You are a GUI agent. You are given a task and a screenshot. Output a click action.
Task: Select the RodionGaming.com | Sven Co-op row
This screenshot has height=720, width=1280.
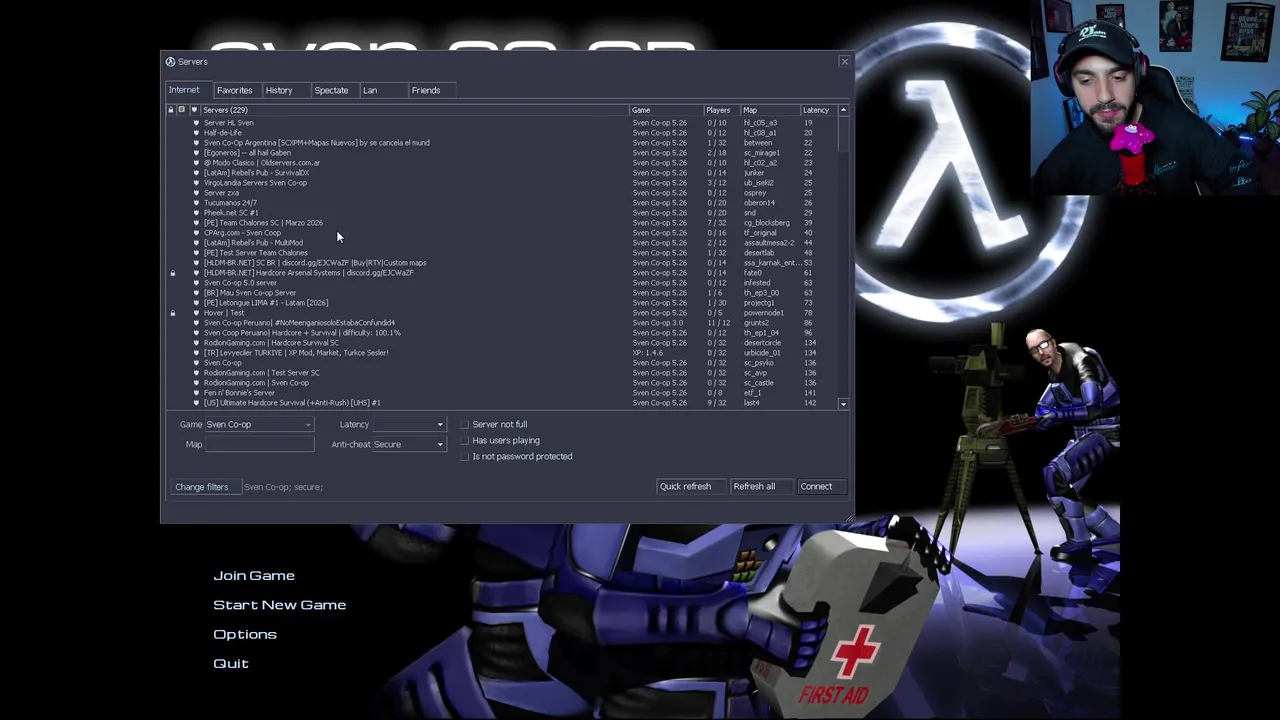click(503, 383)
